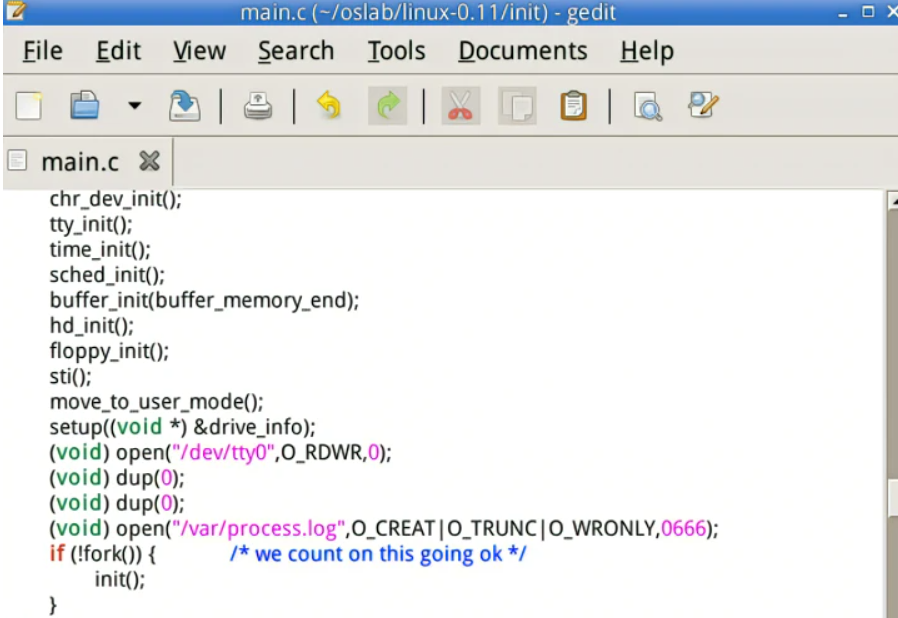Open the View menu

[198, 51]
